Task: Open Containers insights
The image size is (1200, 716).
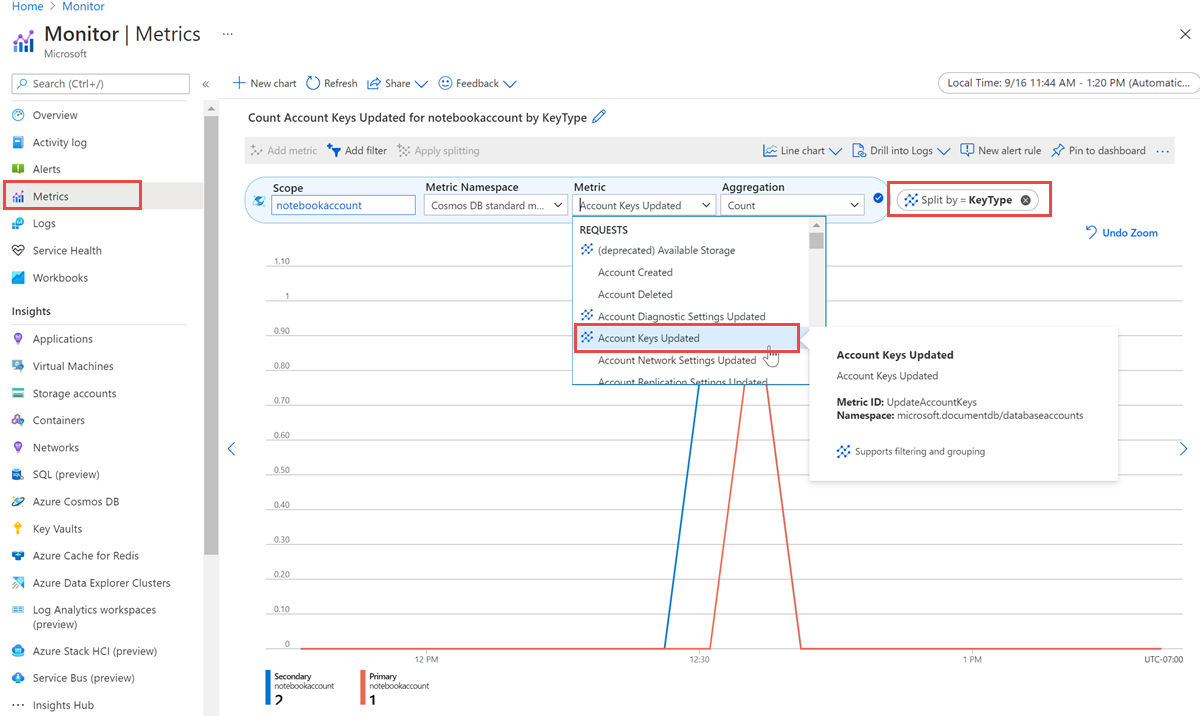Action: point(58,420)
